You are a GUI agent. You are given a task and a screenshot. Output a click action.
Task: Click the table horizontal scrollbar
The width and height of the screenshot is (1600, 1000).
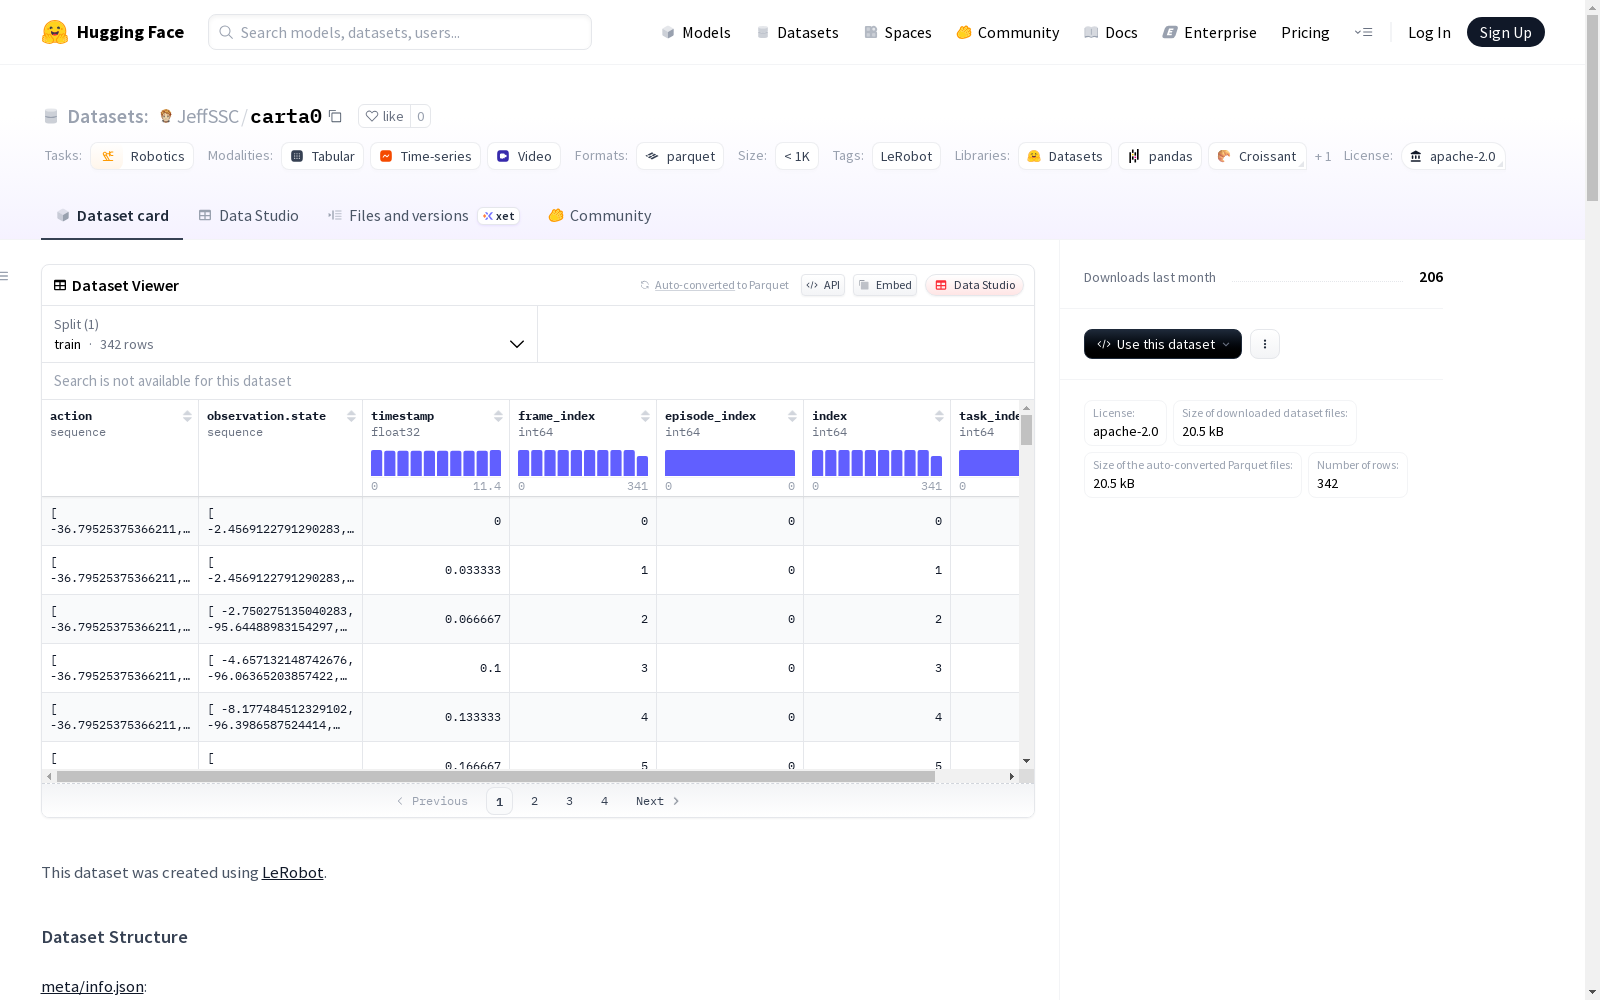coord(496,776)
